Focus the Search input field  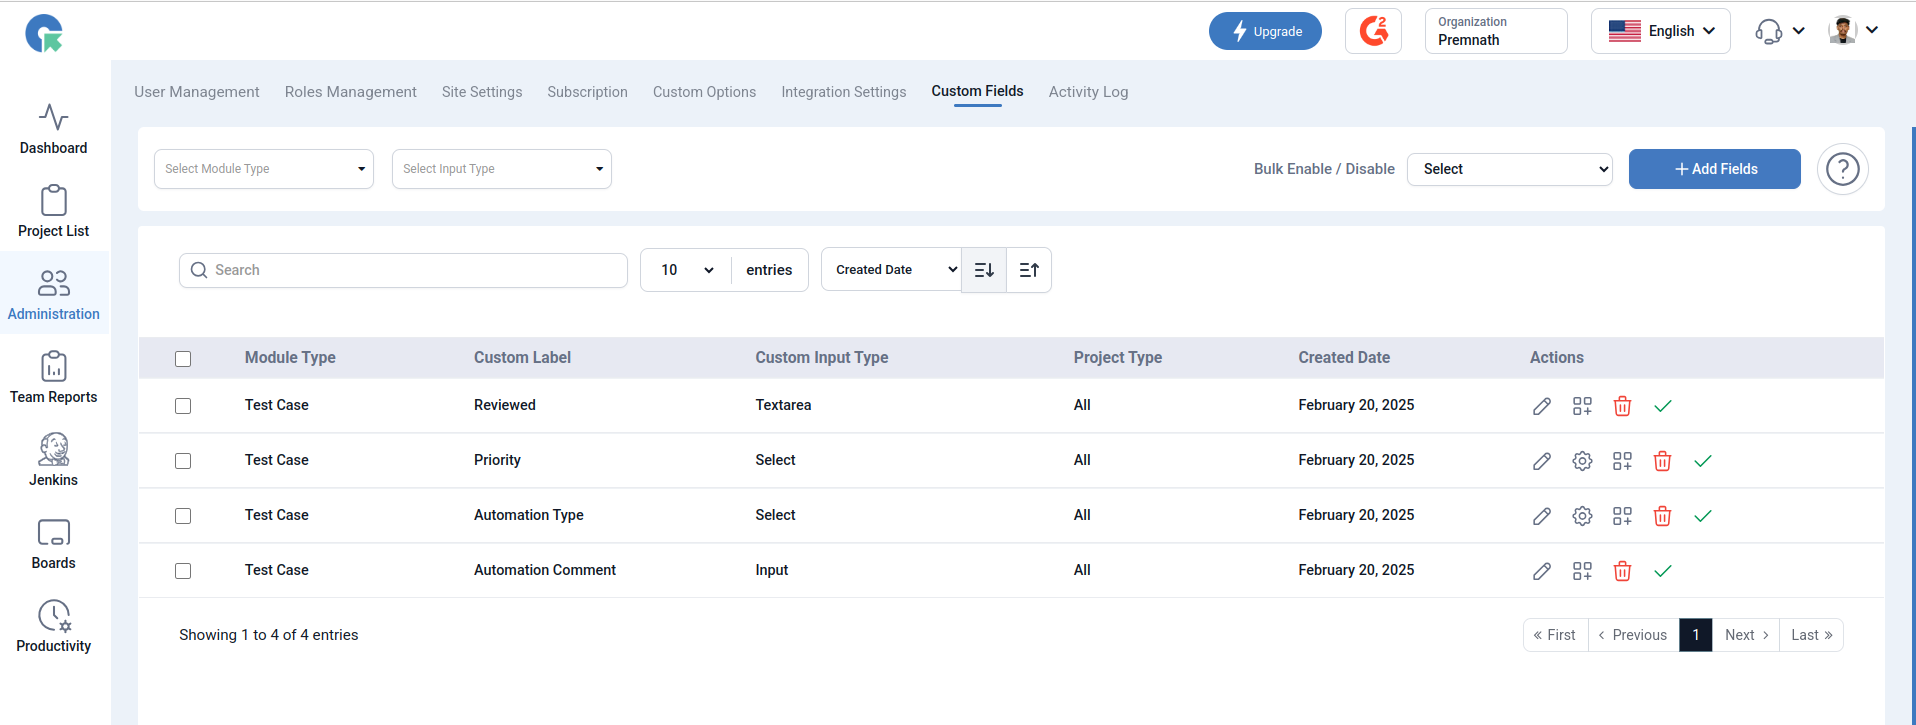coord(403,270)
